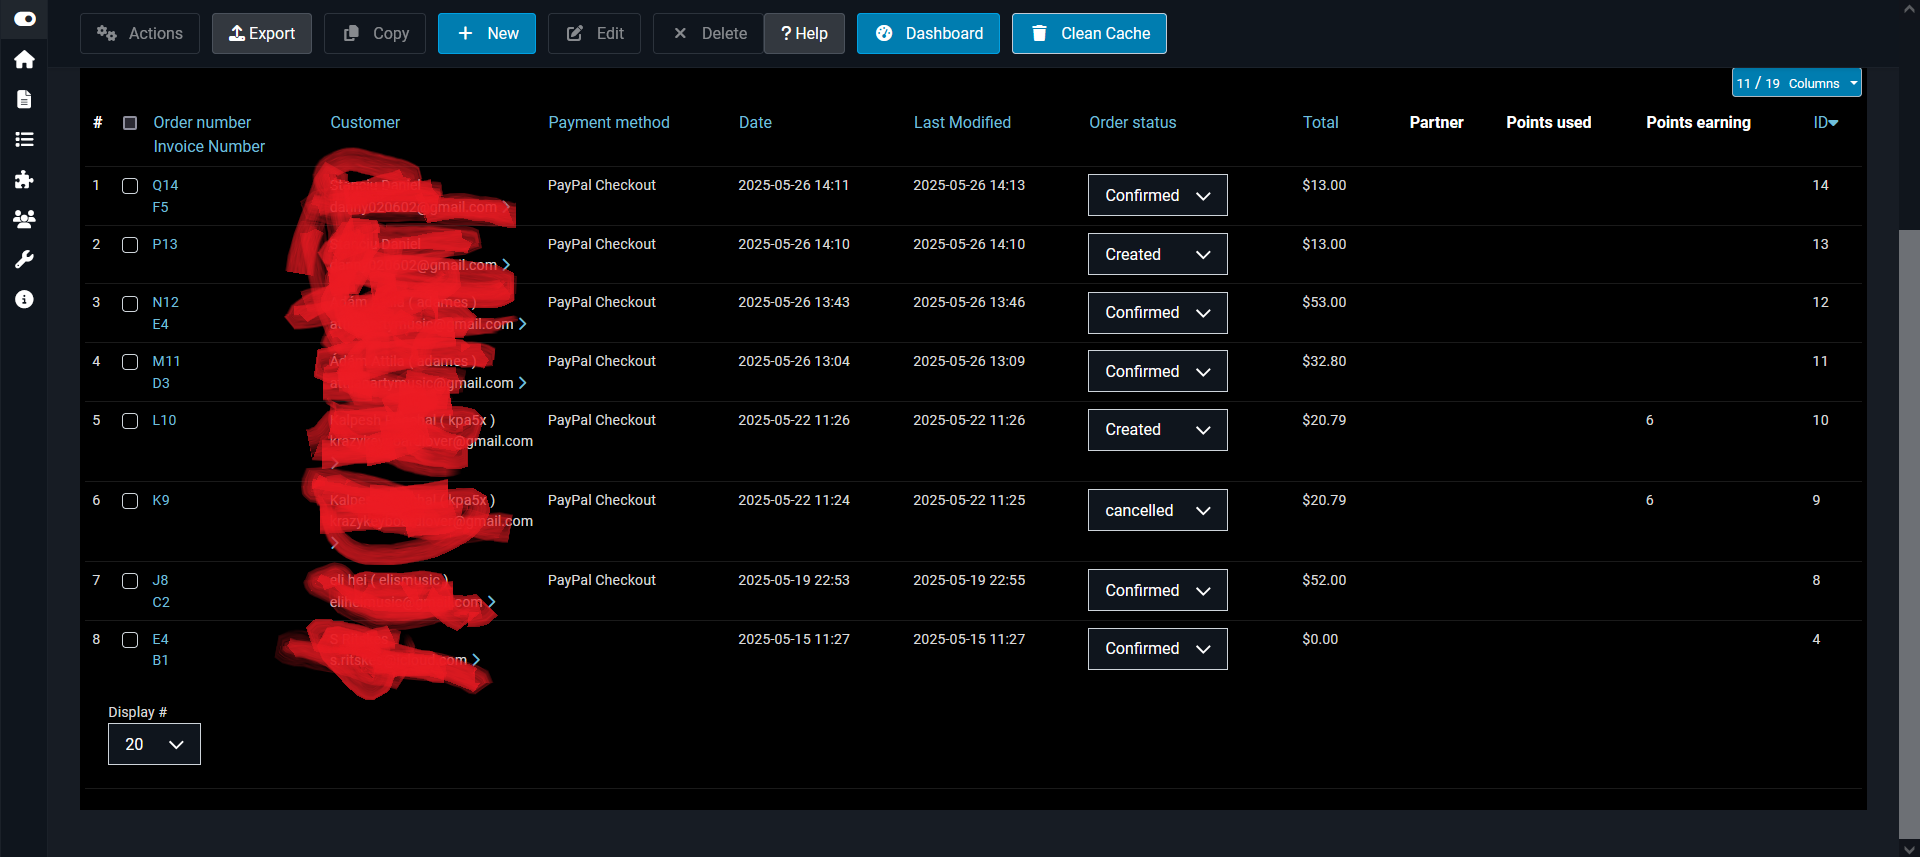Select the checkbox for order P13
The height and width of the screenshot is (857, 1920).
130,245
